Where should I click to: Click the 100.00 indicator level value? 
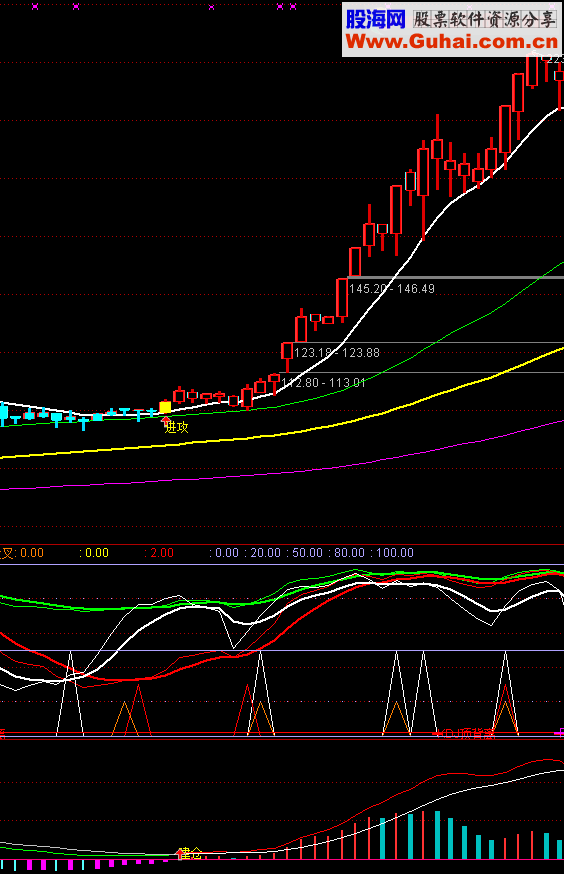pos(395,553)
